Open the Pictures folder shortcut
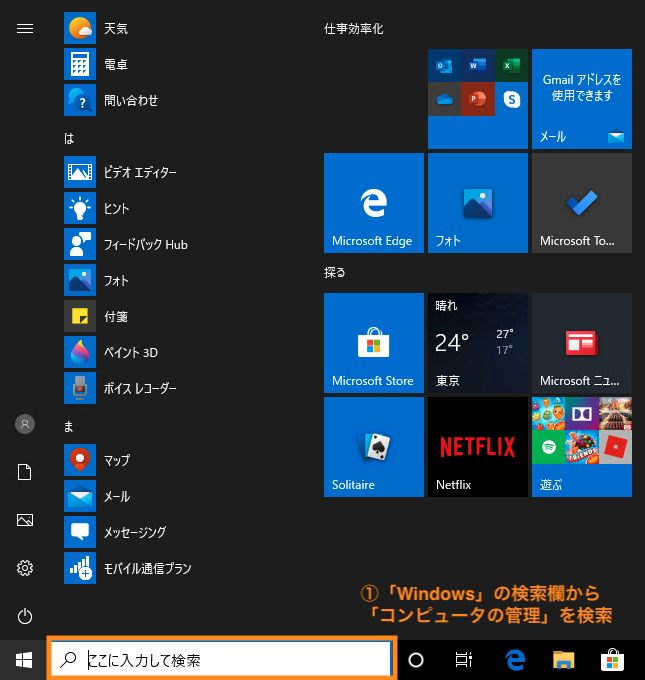 [25, 520]
